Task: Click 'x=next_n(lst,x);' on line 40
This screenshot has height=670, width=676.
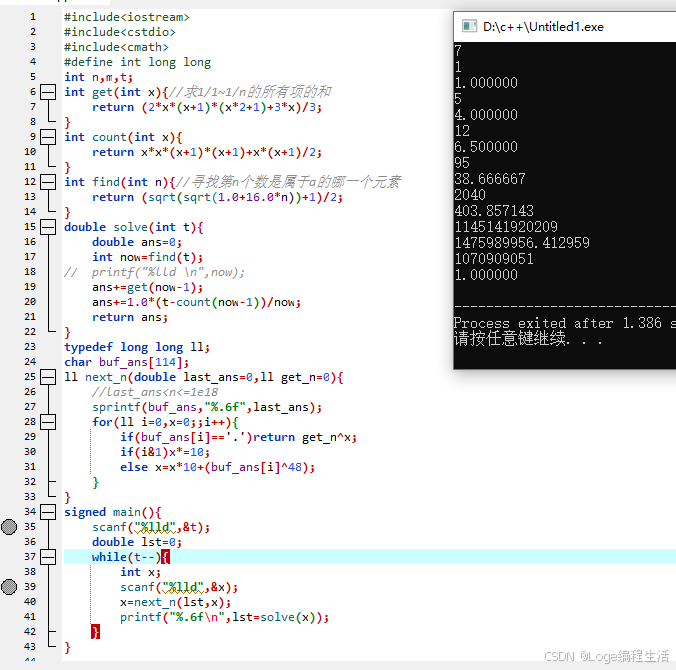Action: [x=175, y=602]
